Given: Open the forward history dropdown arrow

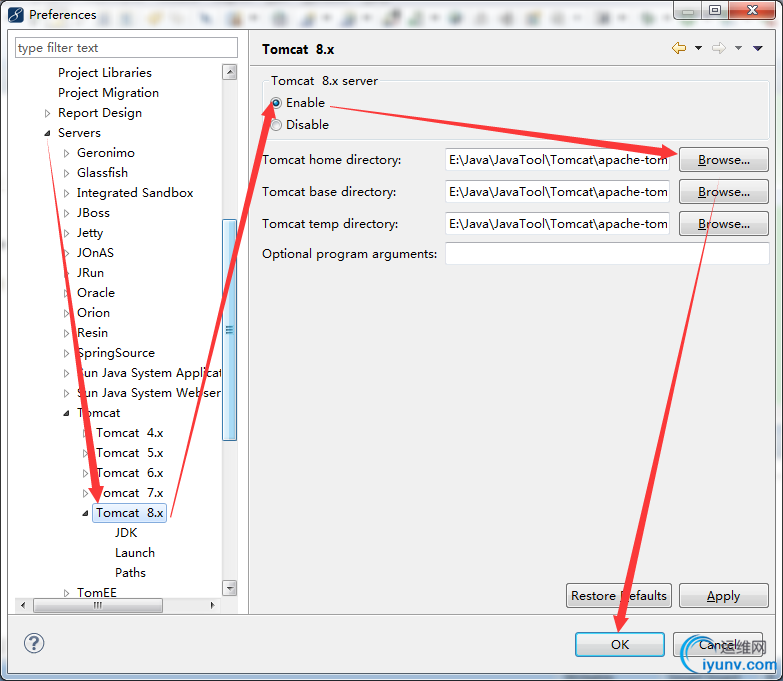Looking at the screenshot, I should click(x=738, y=48).
